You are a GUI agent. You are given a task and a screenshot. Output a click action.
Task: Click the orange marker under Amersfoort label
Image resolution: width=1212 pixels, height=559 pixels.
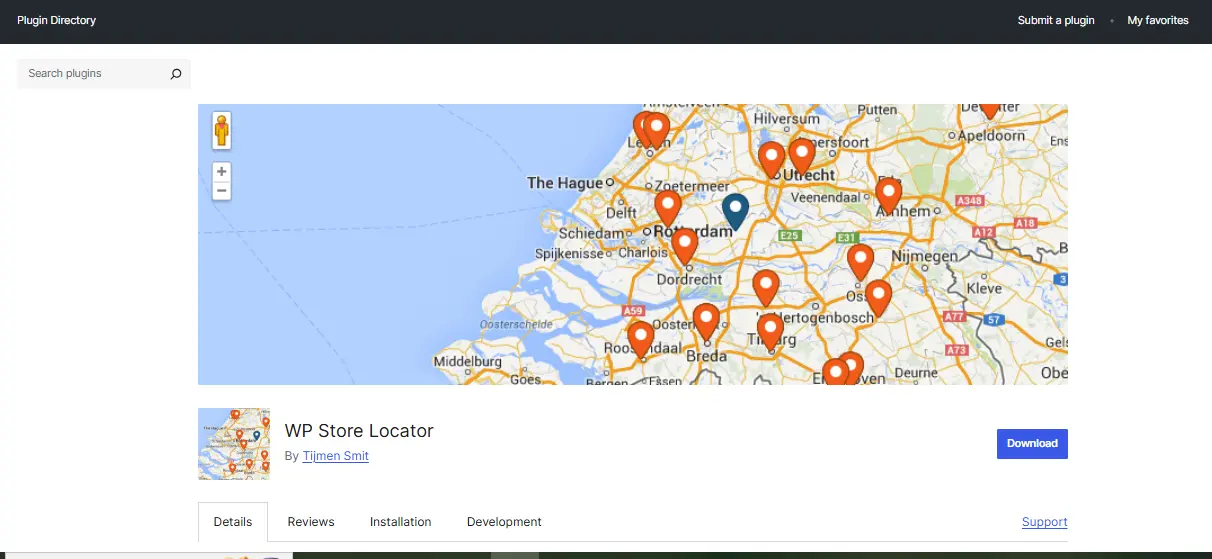(801, 155)
